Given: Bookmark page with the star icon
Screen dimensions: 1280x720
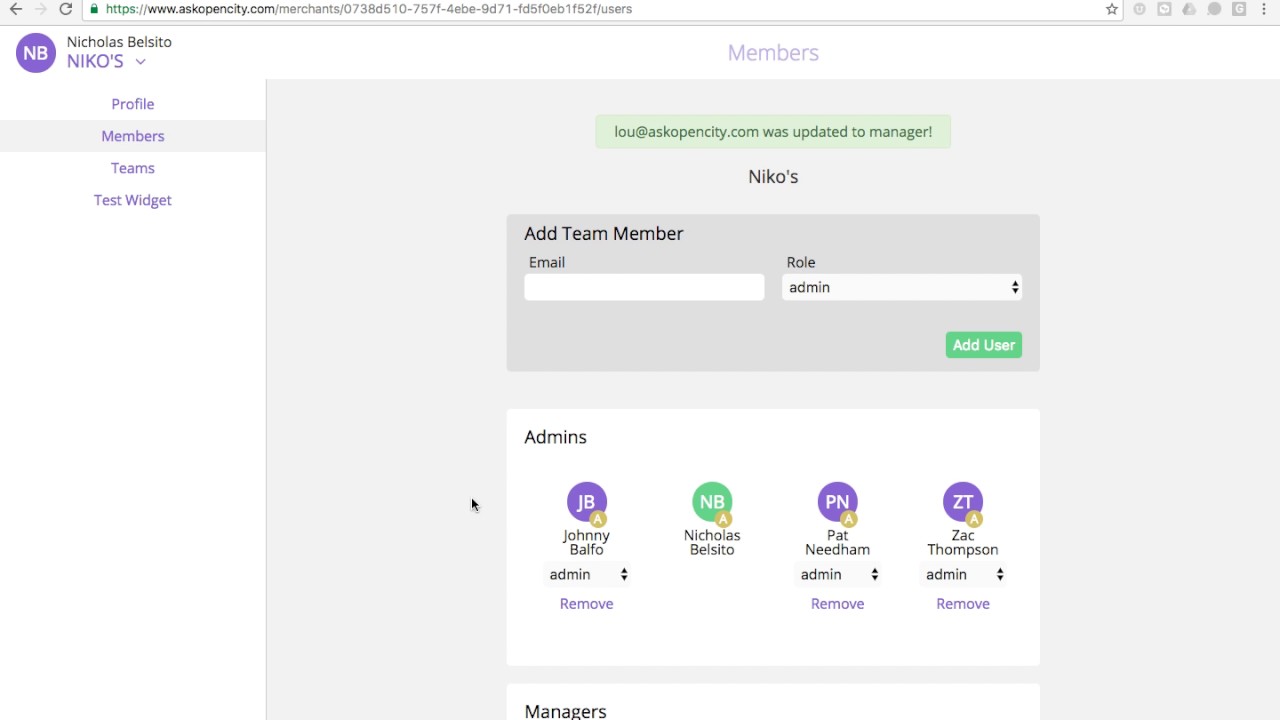Looking at the screenshot, I should tap(1112, 9).
